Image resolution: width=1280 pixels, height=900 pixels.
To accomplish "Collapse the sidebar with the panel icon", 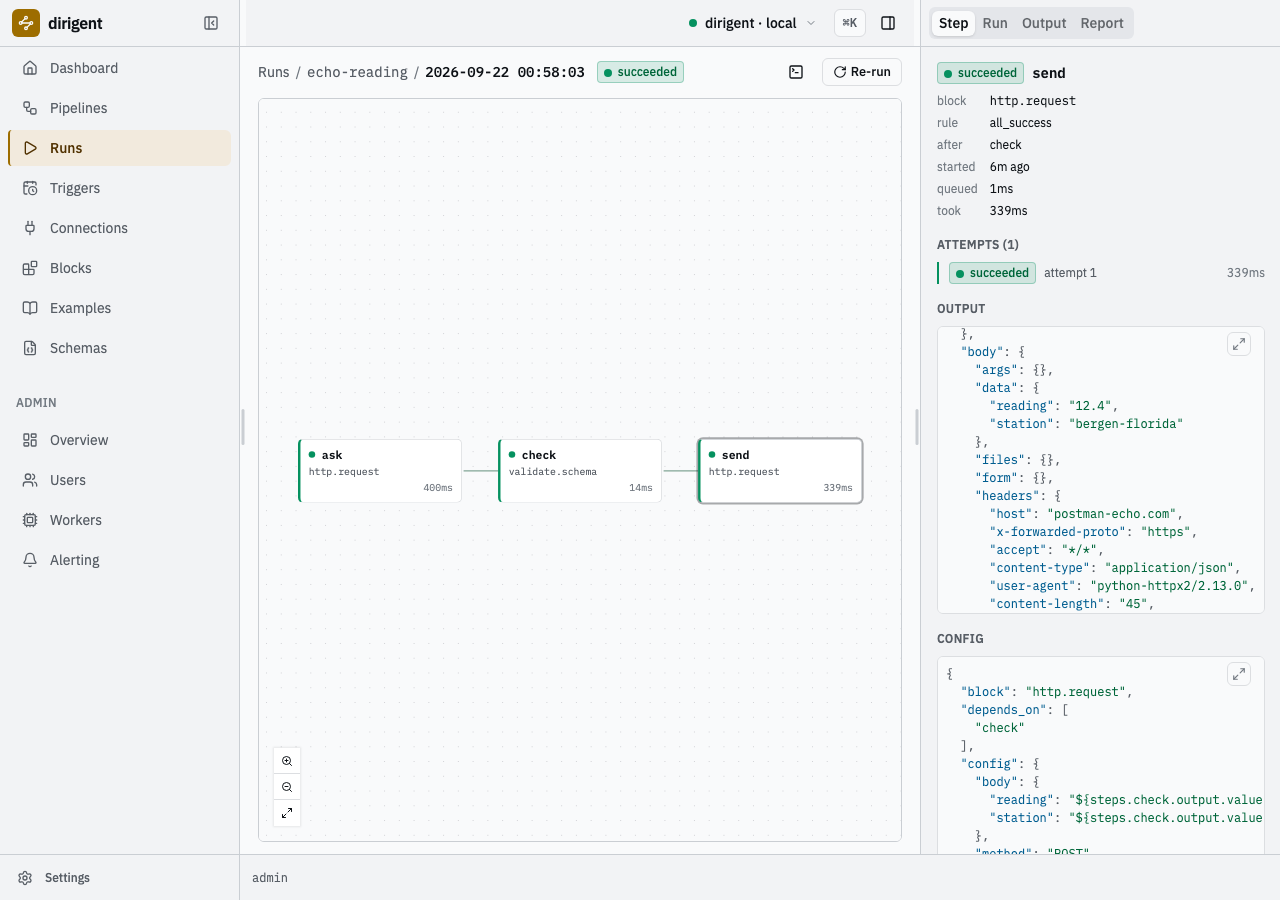I will [x=211, y=23].
